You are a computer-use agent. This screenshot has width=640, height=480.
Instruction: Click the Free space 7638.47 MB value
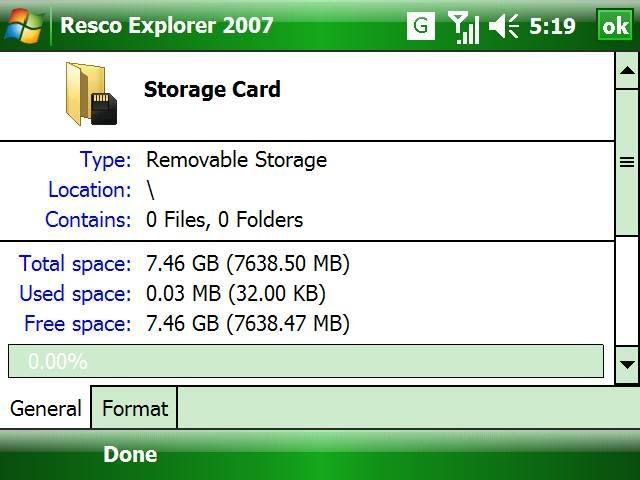point(248,324)
